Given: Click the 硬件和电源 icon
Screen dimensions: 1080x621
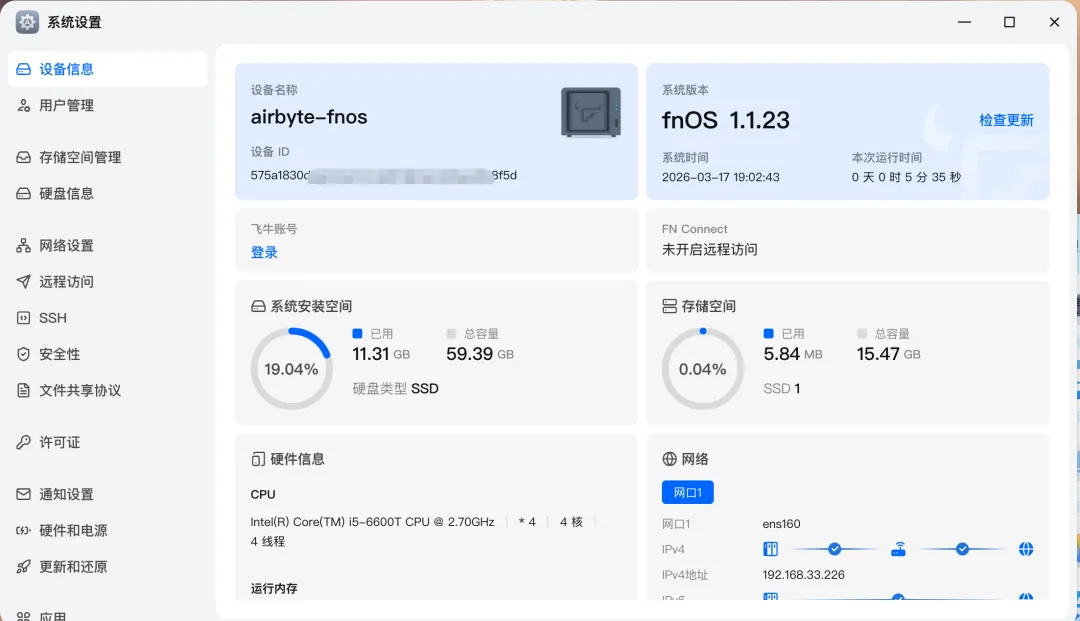Looking at the screenshot, I should (x=23, y=530).
